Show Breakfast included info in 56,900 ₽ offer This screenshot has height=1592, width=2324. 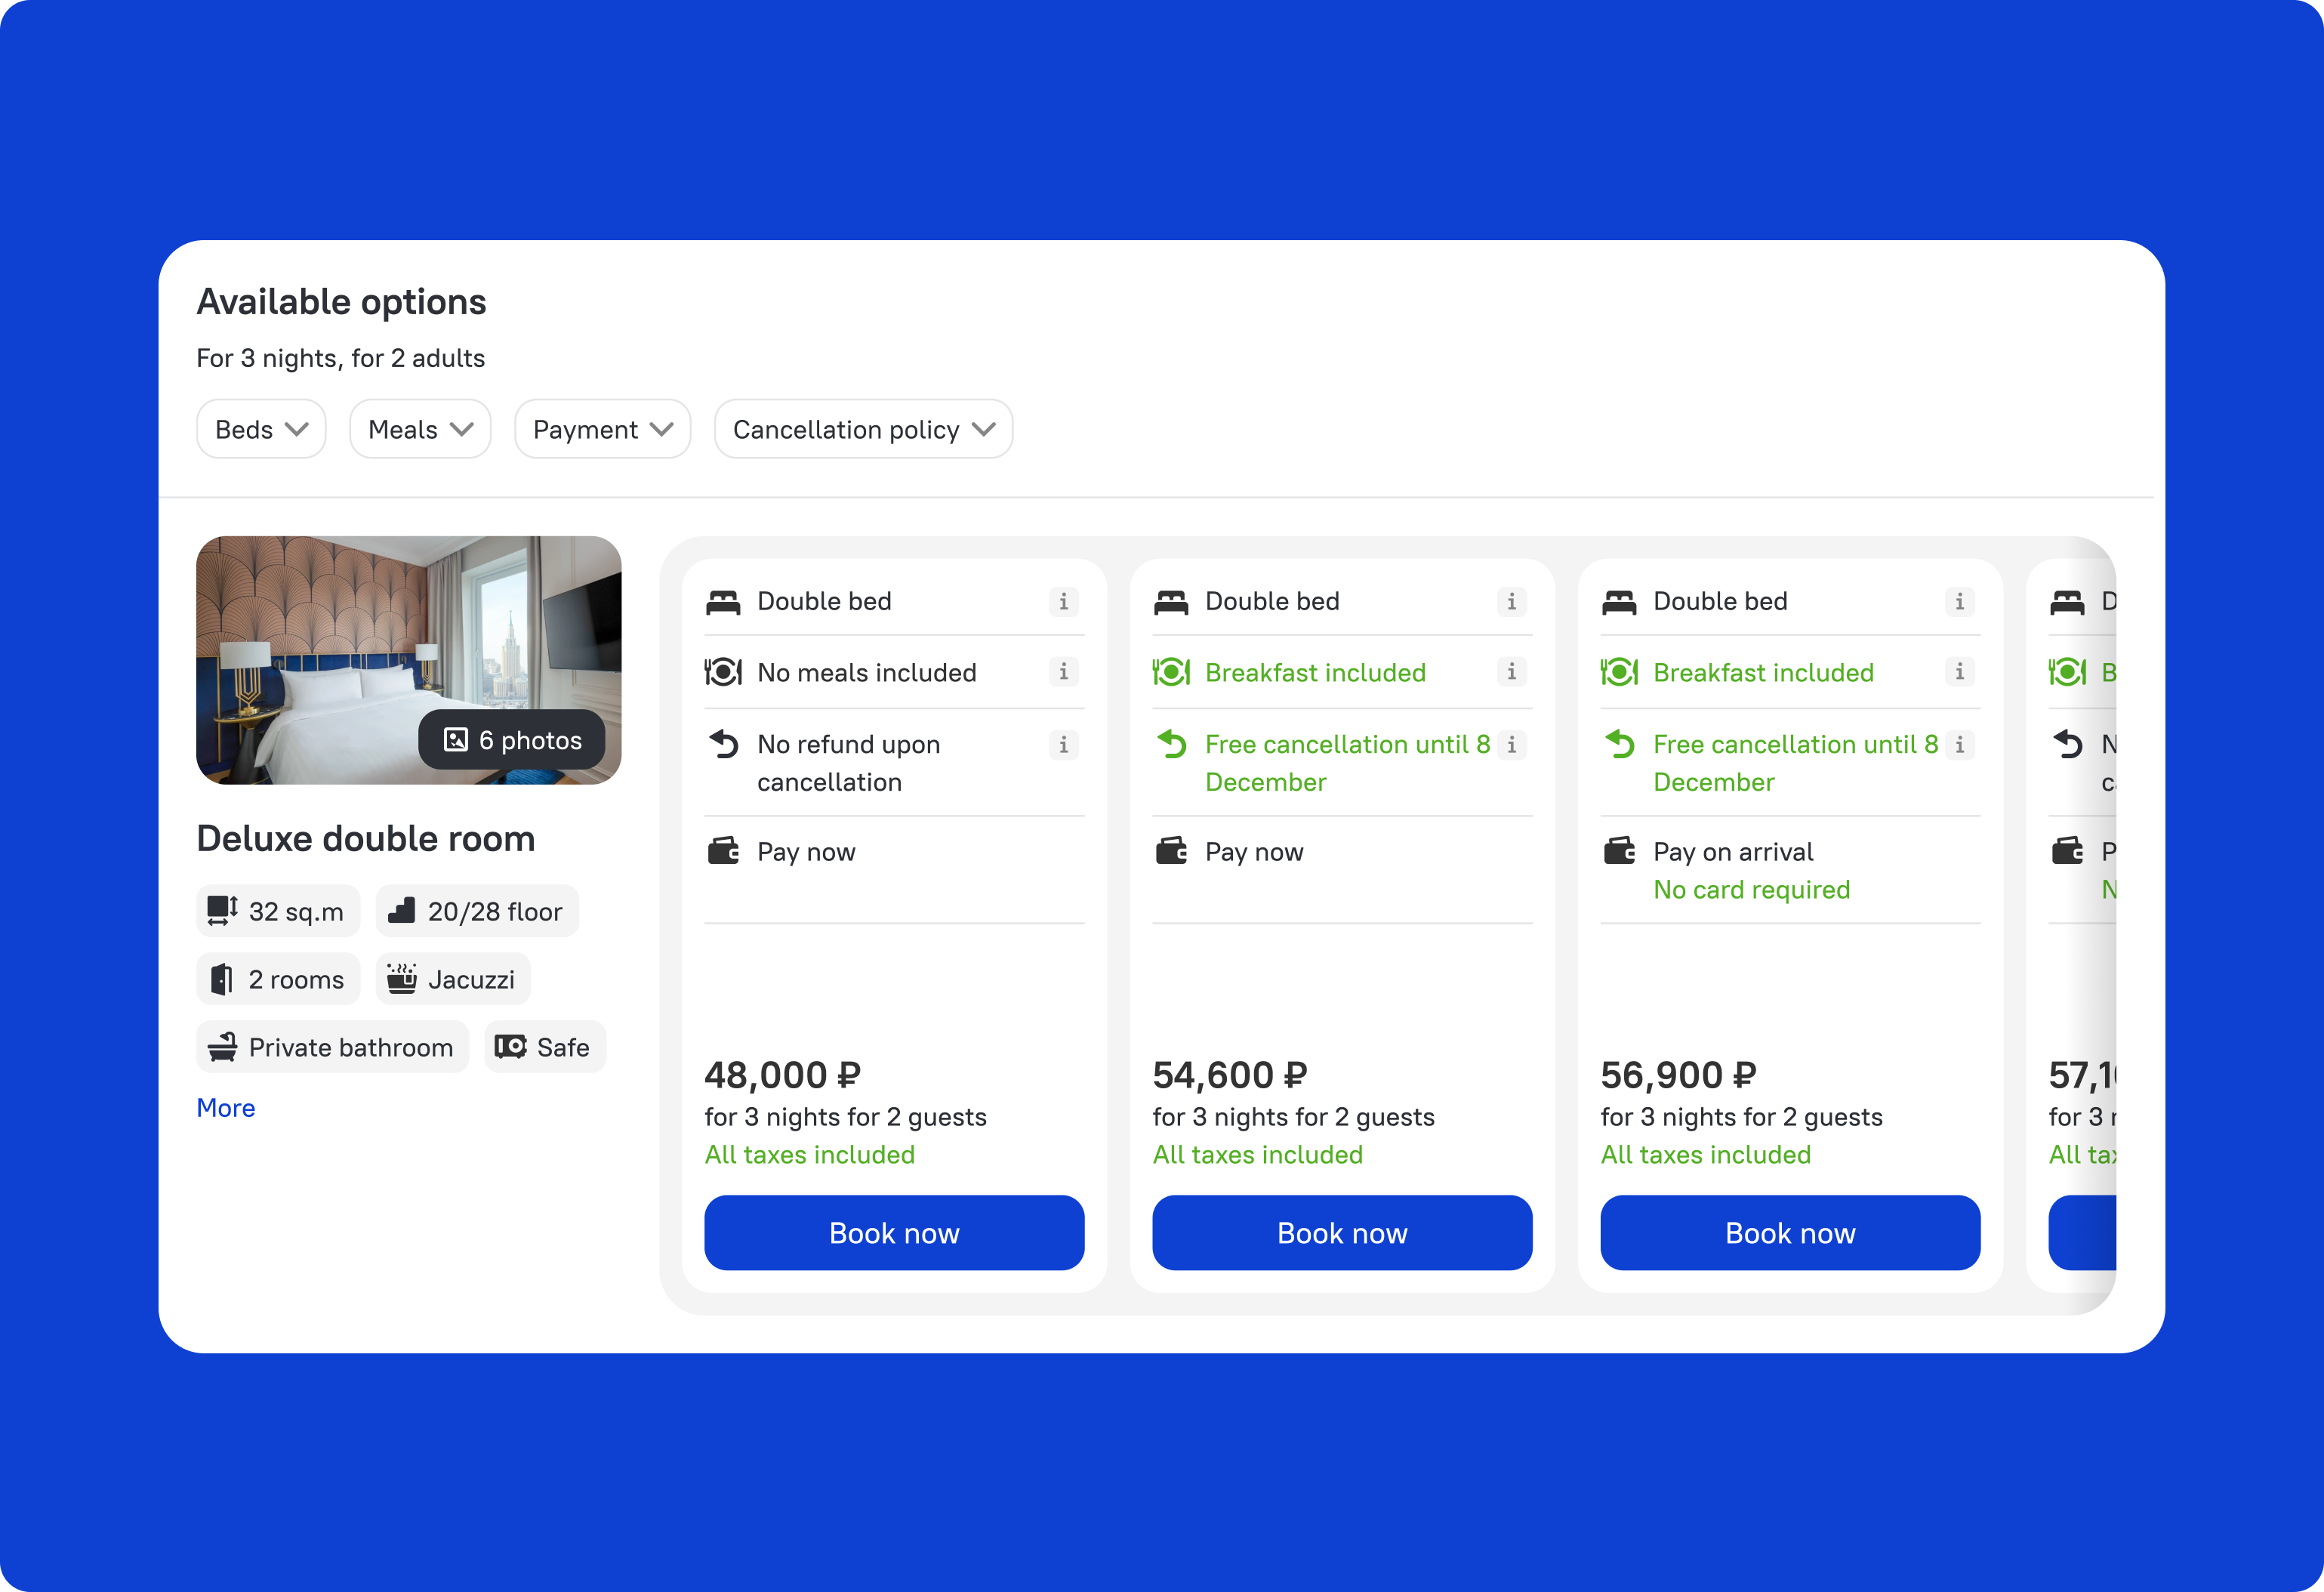(1960, 672)
